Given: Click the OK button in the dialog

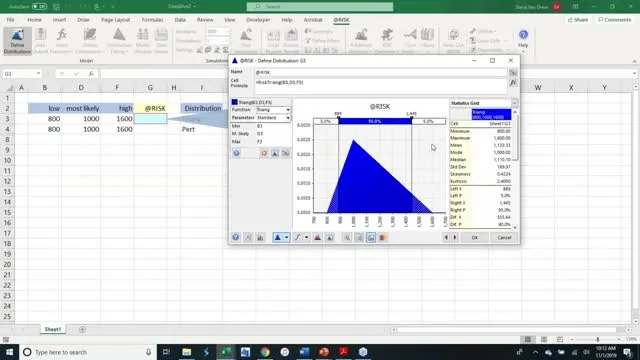Looking at the screenshot, I should (474, 238).
